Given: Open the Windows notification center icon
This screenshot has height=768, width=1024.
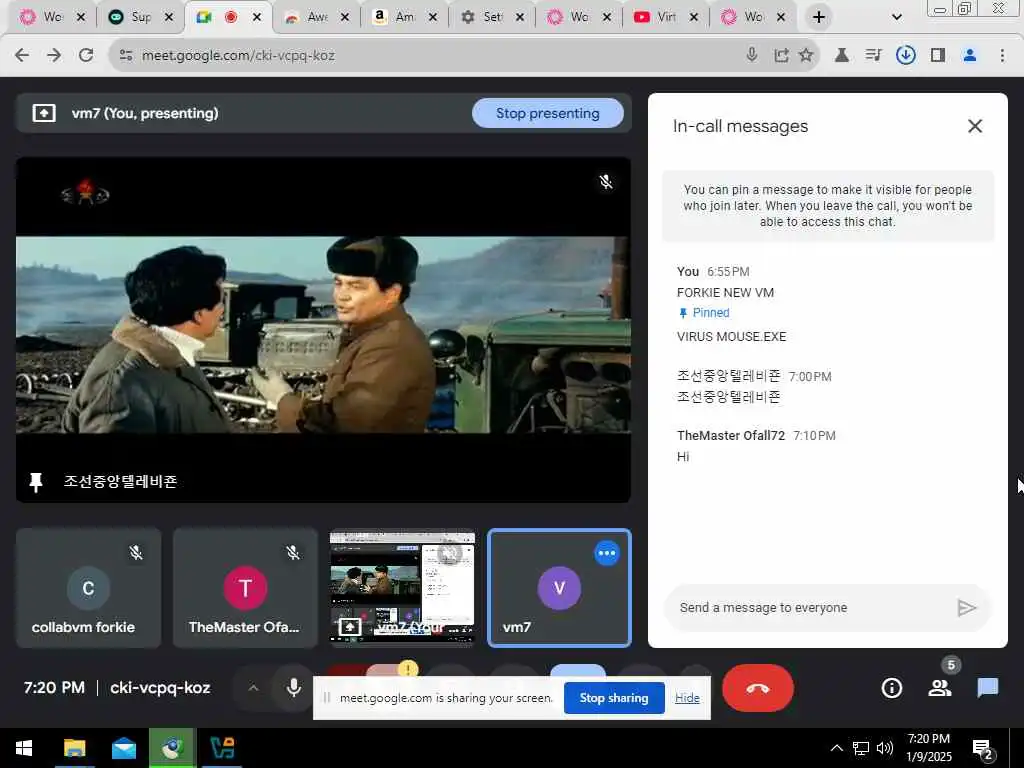Looking at the screenshot, I should pyautogui.click(x=982, y=750).
